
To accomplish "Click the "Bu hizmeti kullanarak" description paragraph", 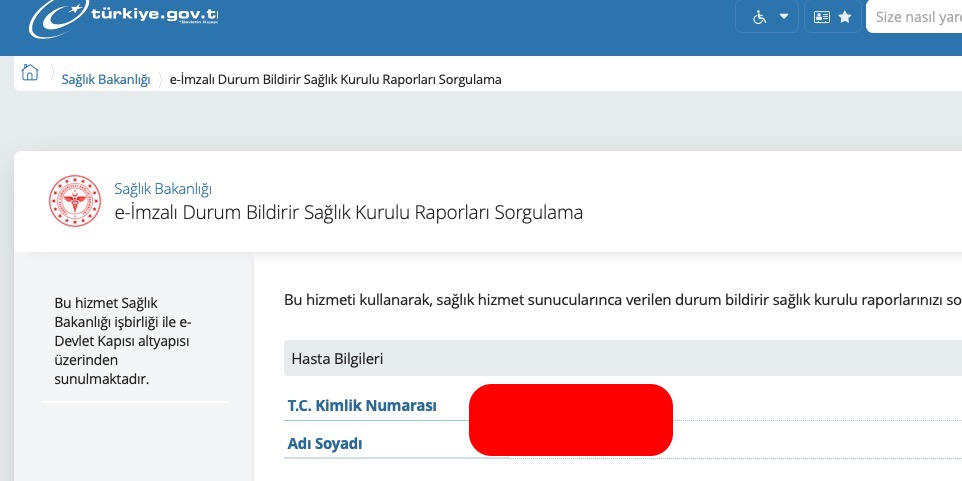I will pyautogui.click(x=622, y=299).
